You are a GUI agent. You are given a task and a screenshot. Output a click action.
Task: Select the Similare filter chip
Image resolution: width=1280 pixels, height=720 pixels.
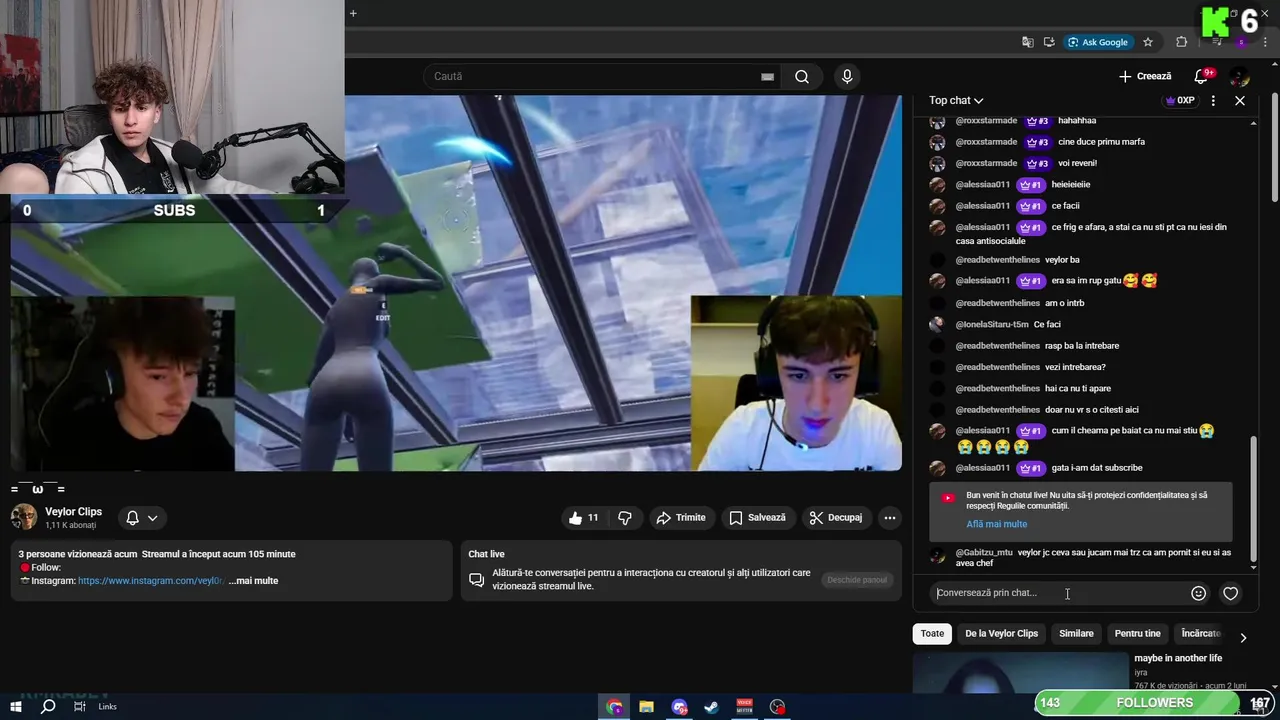(1076, 634)
